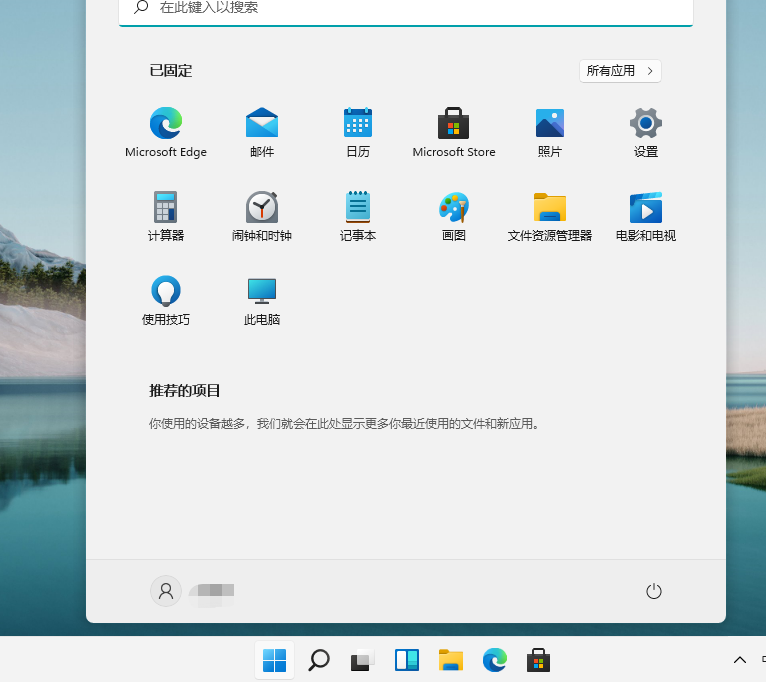This screenshot has width=766, height=682.
Task: Expand the 所有应用 list
Action: [620, 71]
